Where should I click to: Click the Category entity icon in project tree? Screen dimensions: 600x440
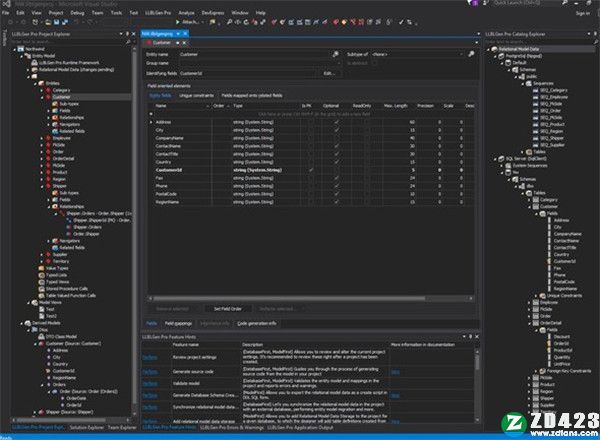(x=49, y=90)
